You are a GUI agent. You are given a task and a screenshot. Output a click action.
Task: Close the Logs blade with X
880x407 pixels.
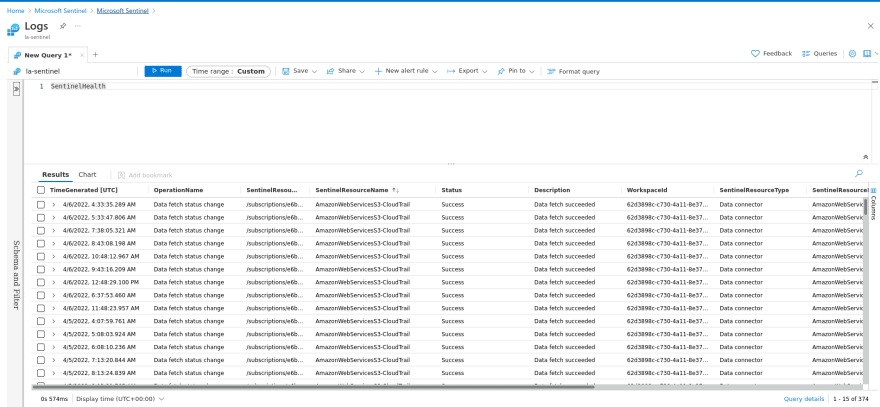pos(870,26)
